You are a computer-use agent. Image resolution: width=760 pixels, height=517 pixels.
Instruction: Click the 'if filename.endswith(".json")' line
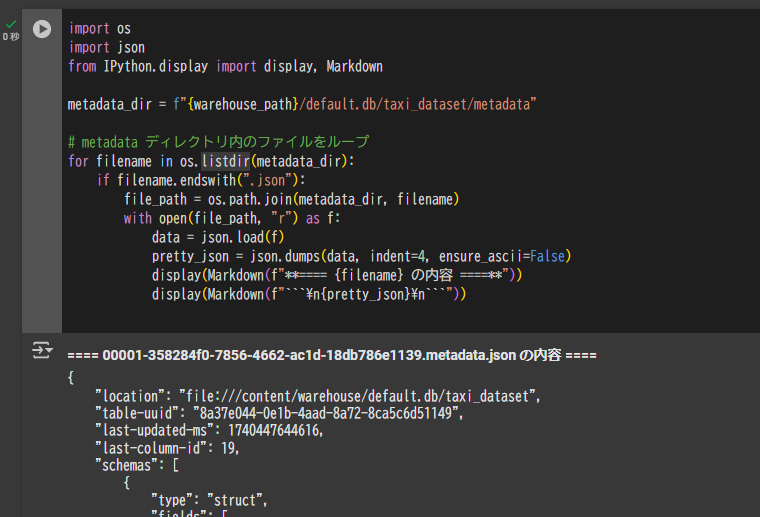click(x=201, y=180)
